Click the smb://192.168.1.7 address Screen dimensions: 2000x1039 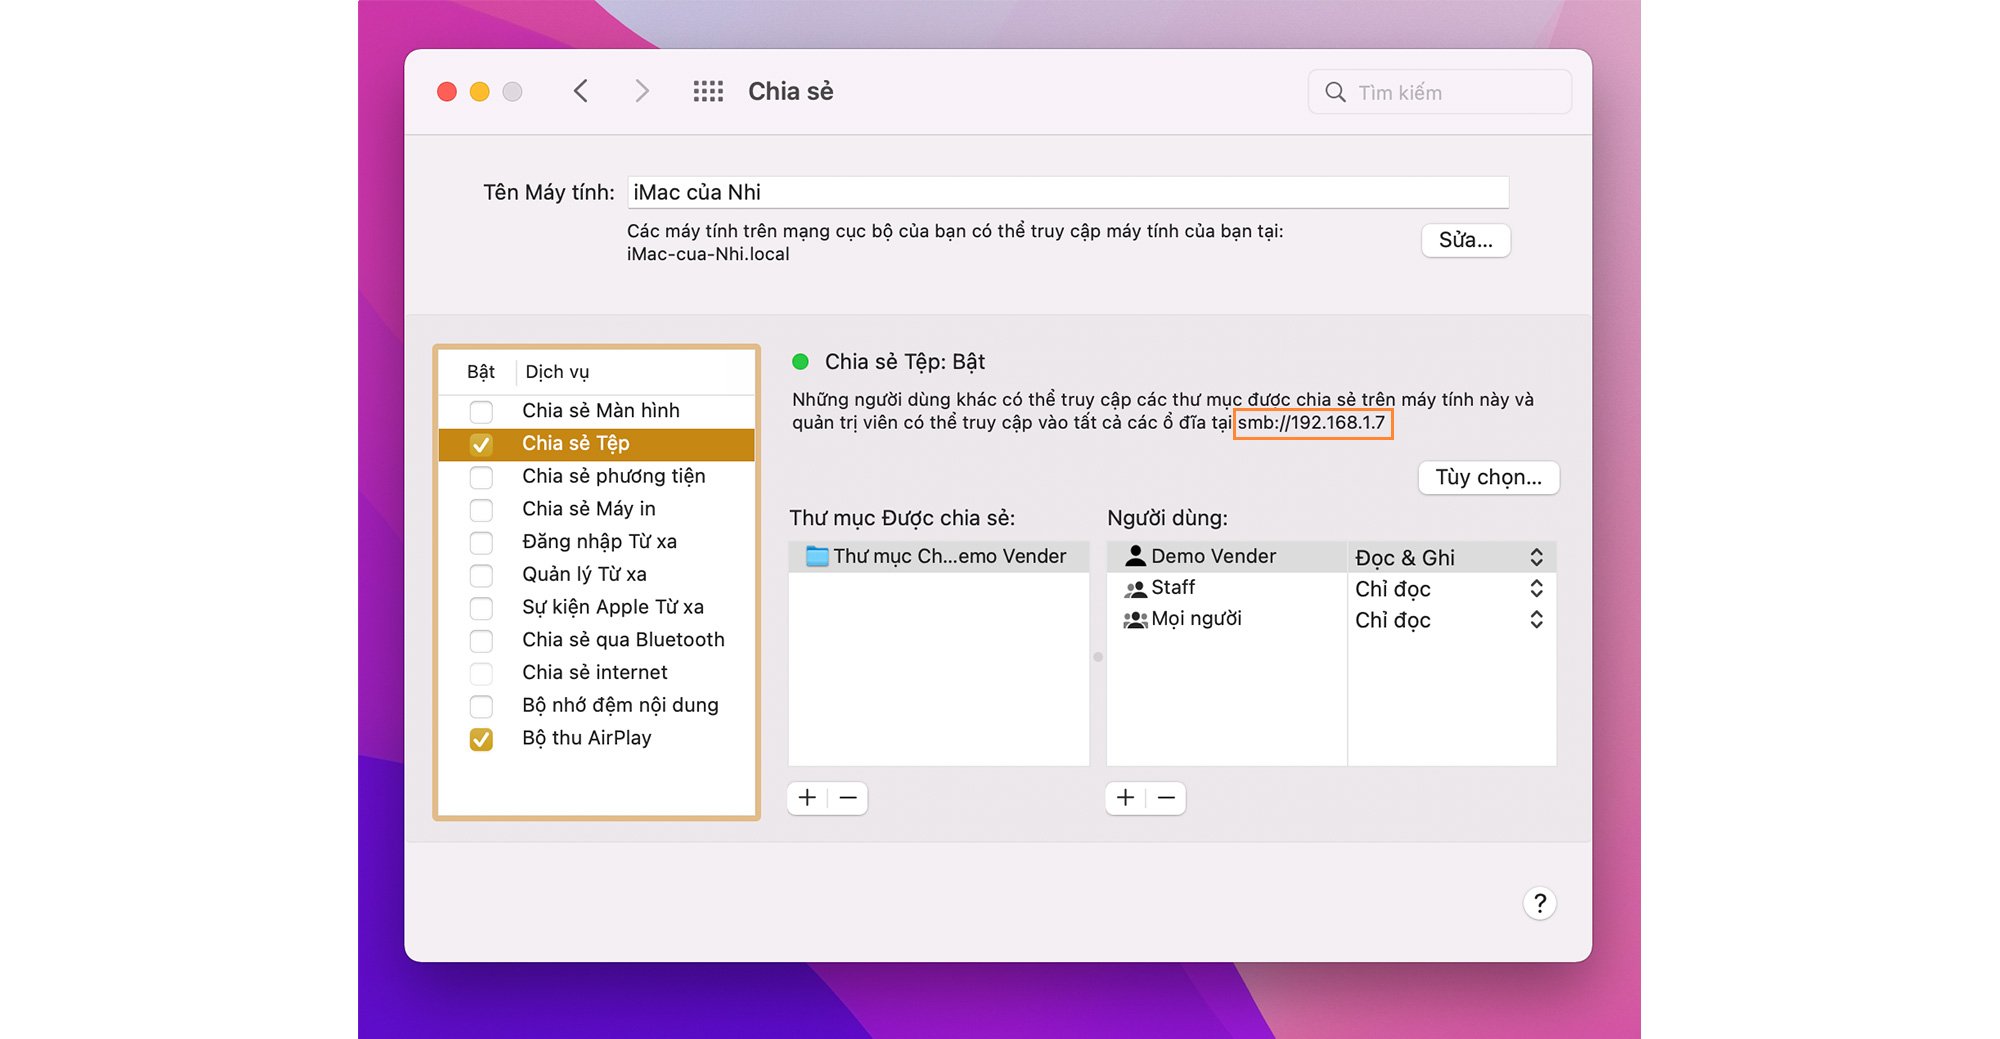1311,423
